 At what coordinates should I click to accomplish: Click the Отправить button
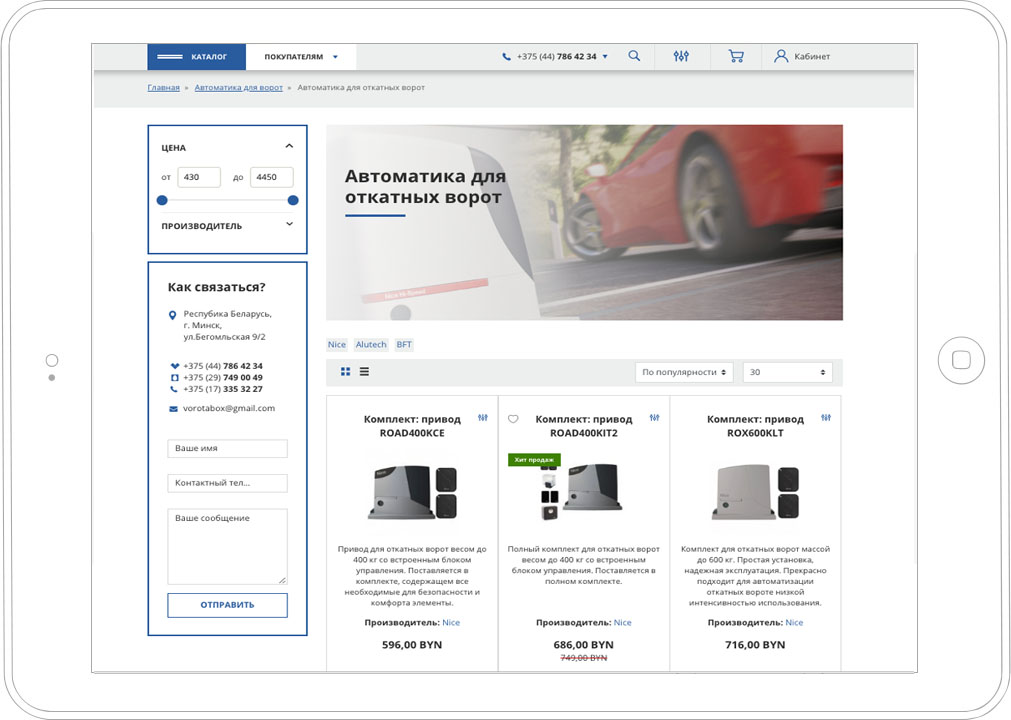(228, 605)
